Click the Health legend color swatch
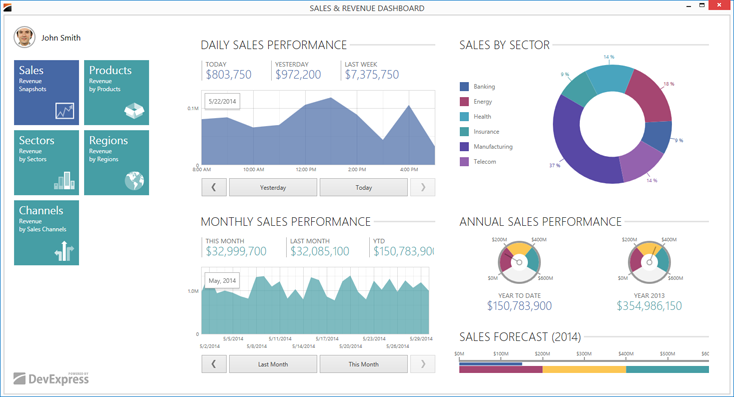734x397 pixels. pyautogui.click(x=464, y=117)
